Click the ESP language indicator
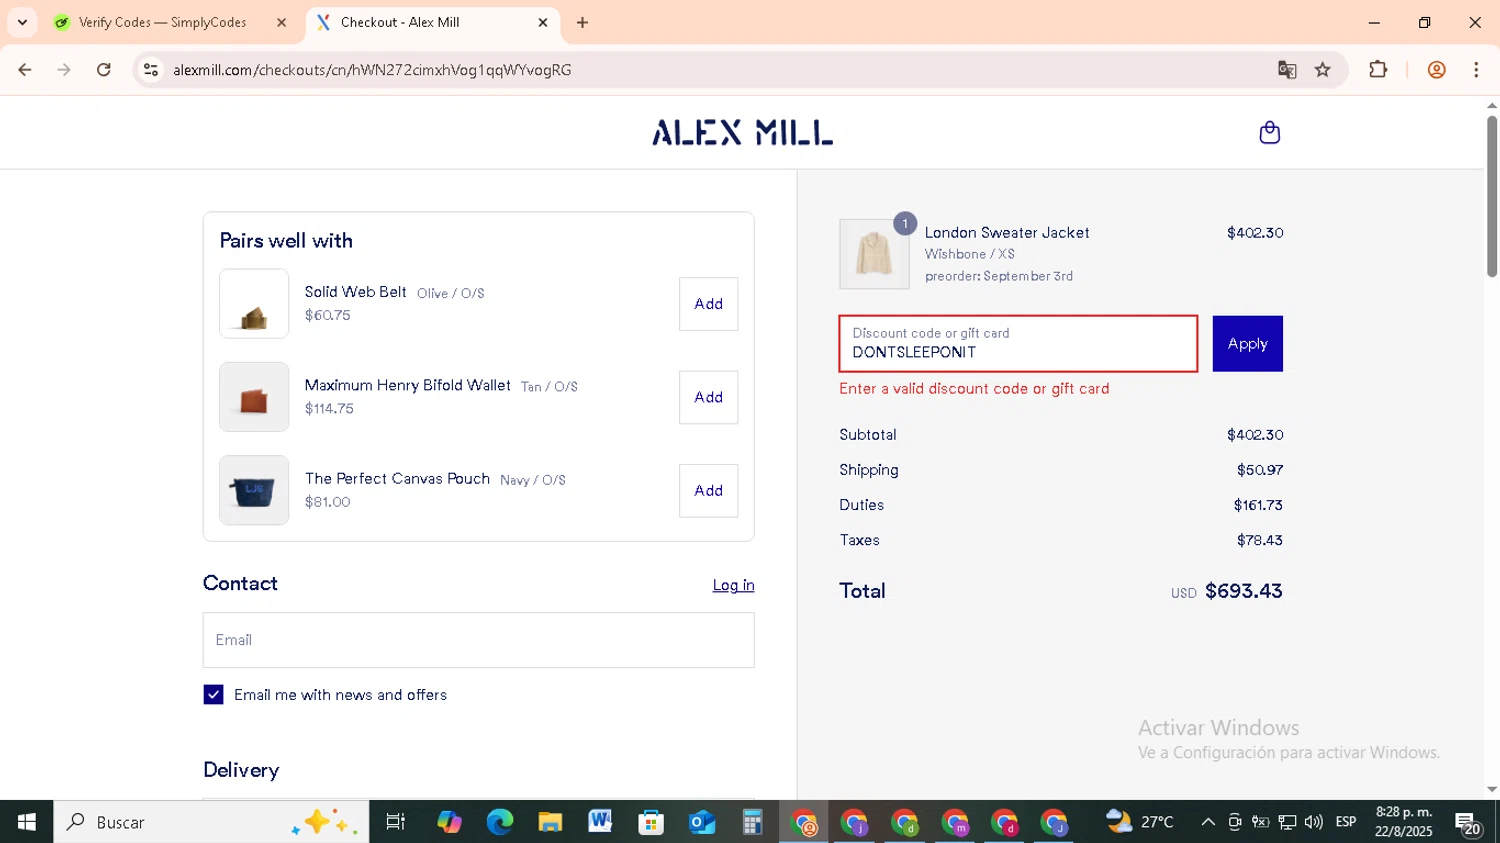 point(1346,822)
